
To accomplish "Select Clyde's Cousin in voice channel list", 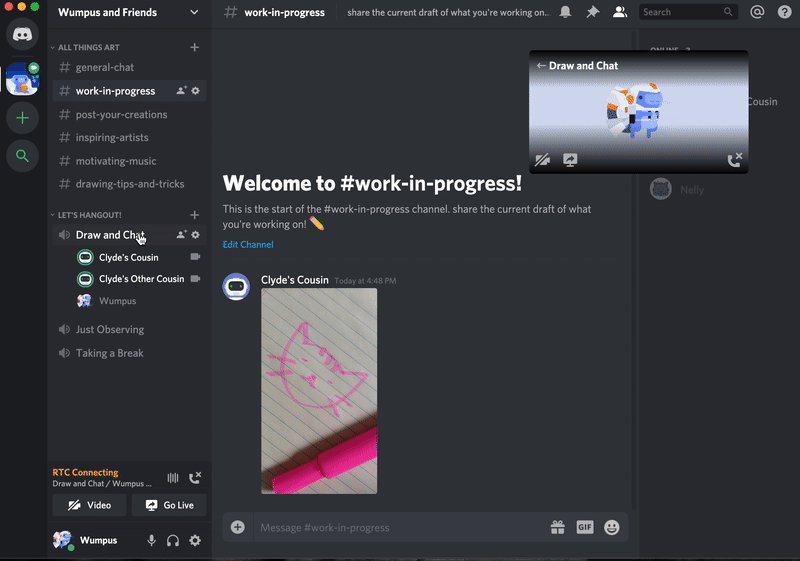I will 129,258.
